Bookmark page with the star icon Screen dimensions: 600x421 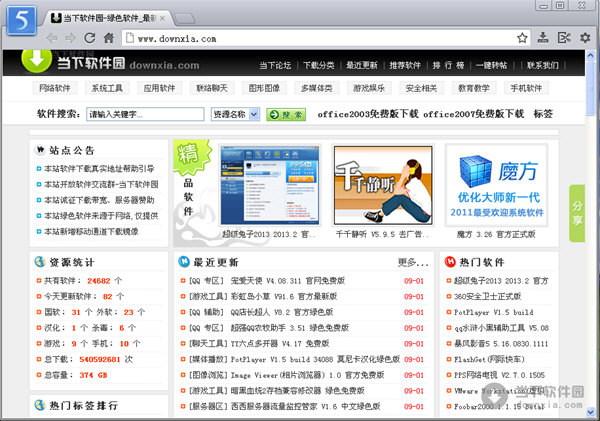(x=522, y=38)
